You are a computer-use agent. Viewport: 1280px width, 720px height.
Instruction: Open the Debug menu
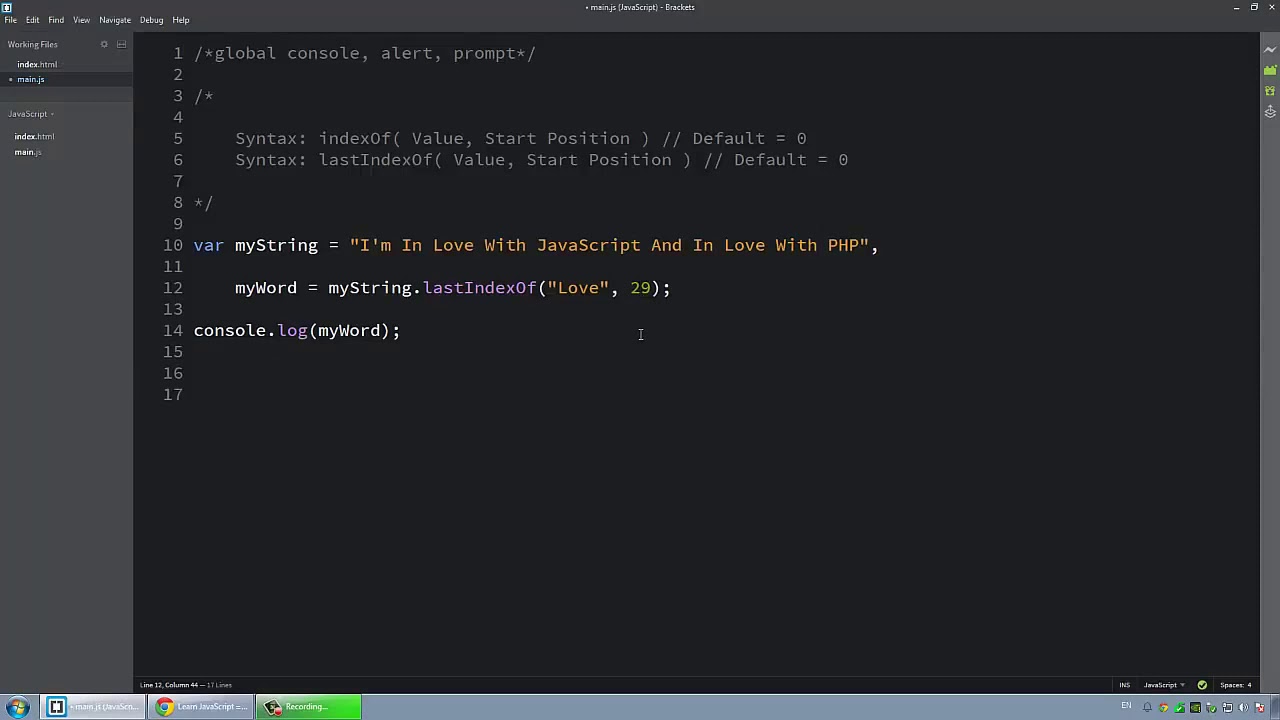click(x=151, y=20)
